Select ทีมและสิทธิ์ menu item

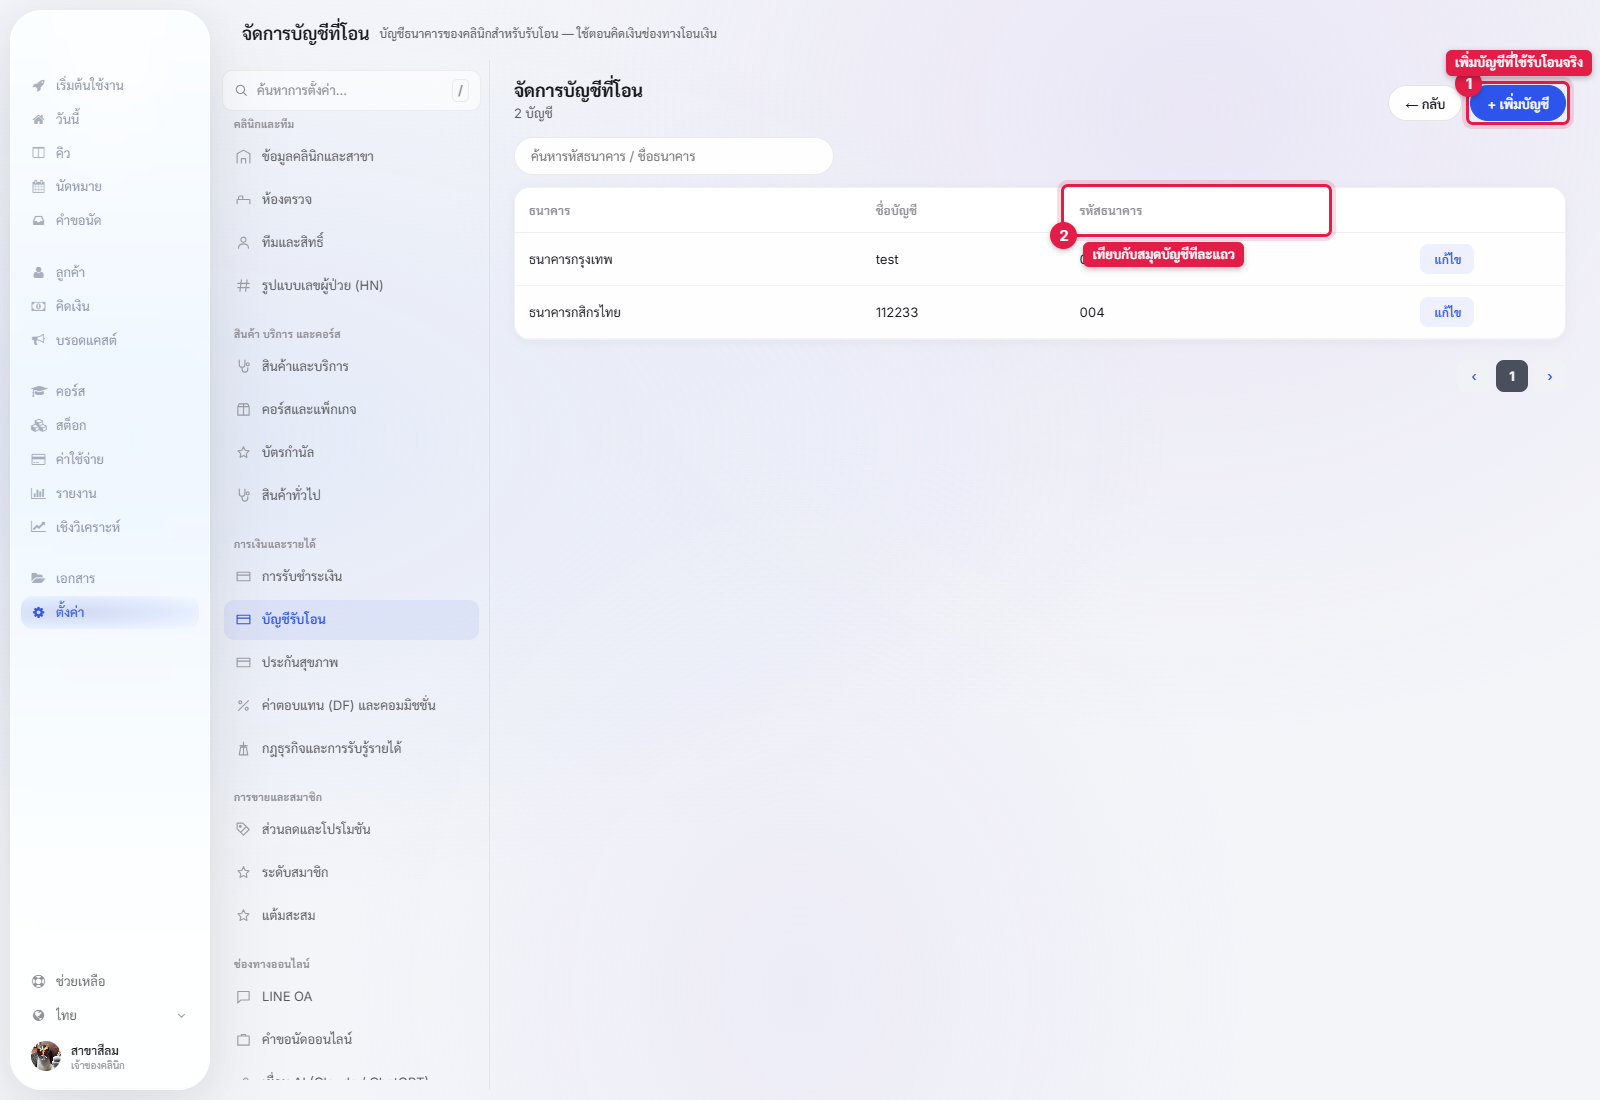coord(351,243)
